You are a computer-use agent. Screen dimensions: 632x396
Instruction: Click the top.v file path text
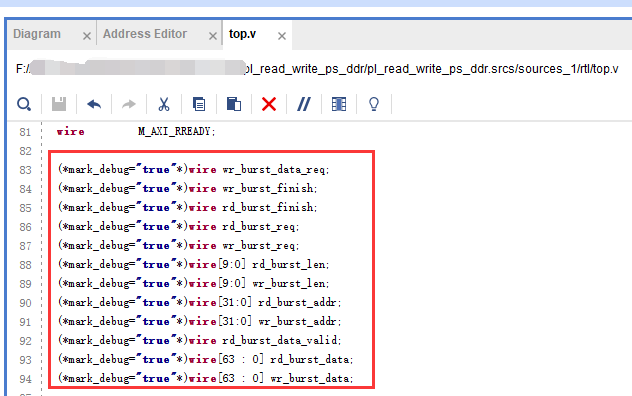pos(317,69)
